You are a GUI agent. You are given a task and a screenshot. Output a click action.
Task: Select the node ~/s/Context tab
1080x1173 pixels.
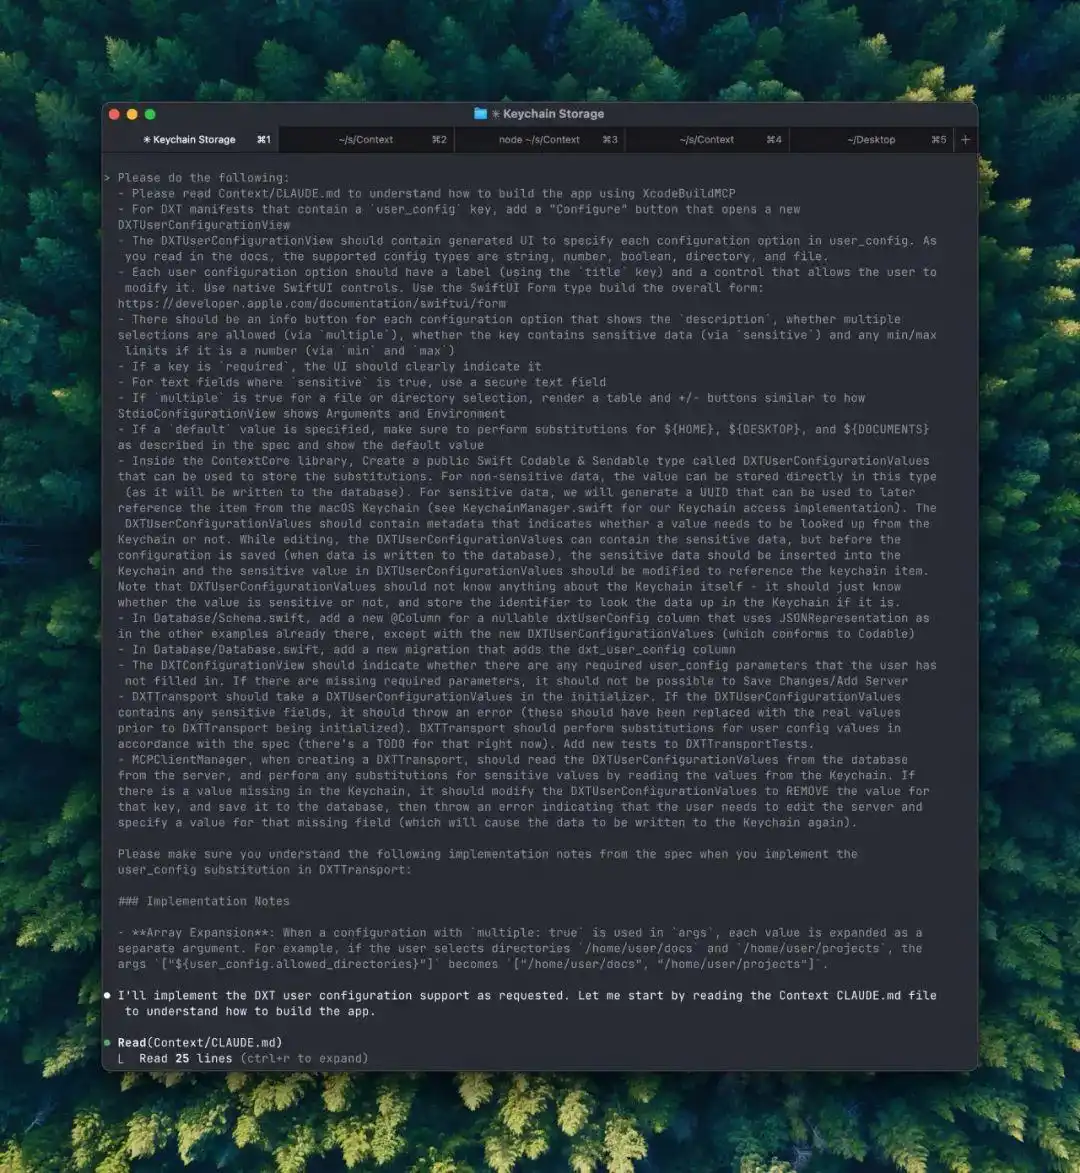(539, 140)
